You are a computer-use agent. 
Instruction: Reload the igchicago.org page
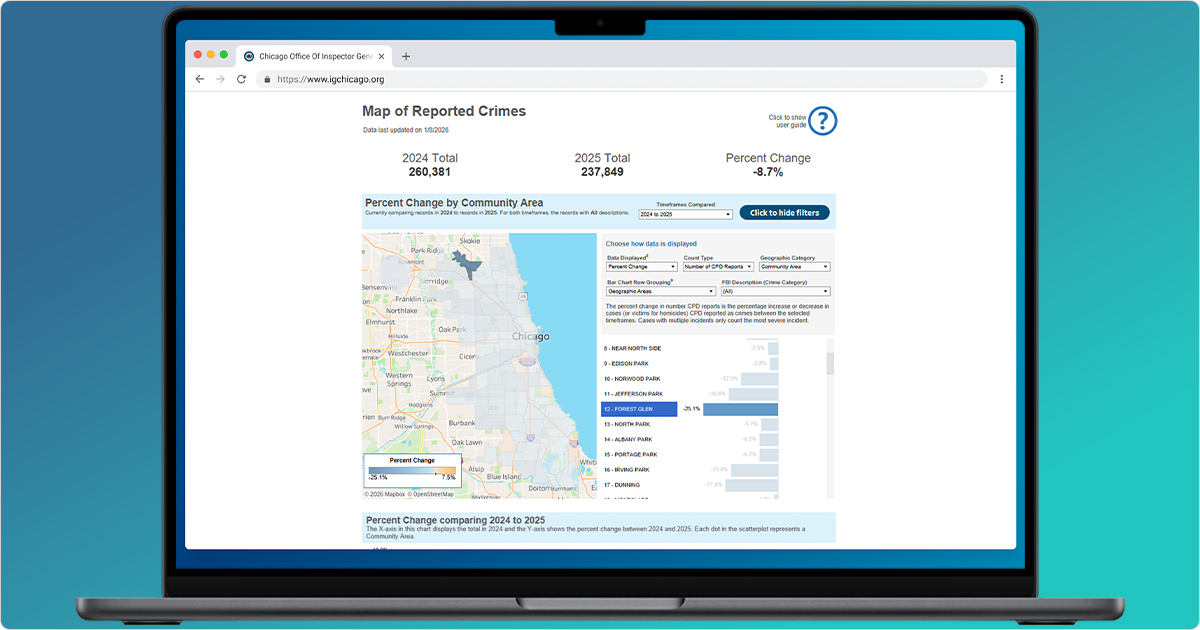click(x=241, y=78)
